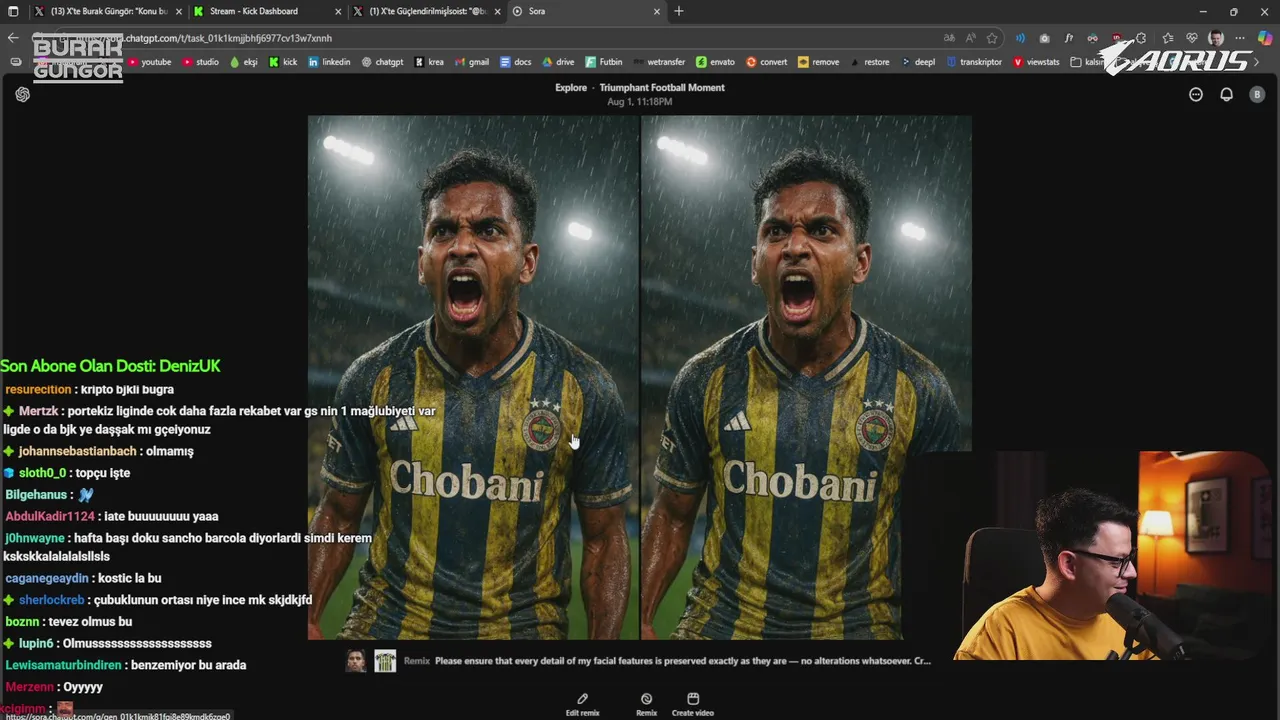Open the deepl bookmark
This screenshot has height=720, width=1280.
[x=918, y=62]
